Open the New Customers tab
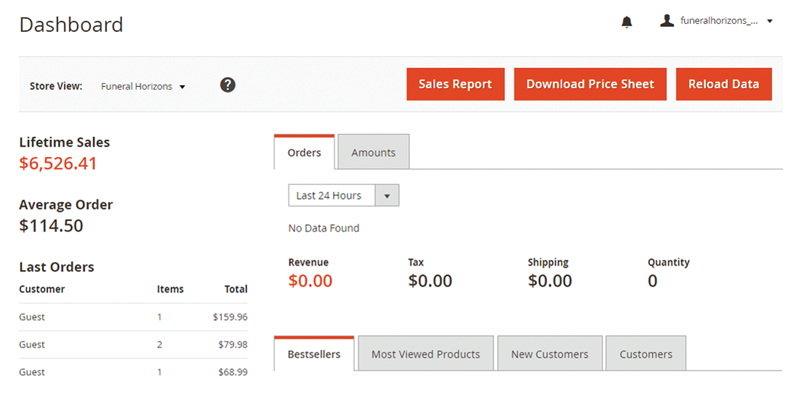The width and height of the screenshot is (800, 394). [x=549, y=354]
